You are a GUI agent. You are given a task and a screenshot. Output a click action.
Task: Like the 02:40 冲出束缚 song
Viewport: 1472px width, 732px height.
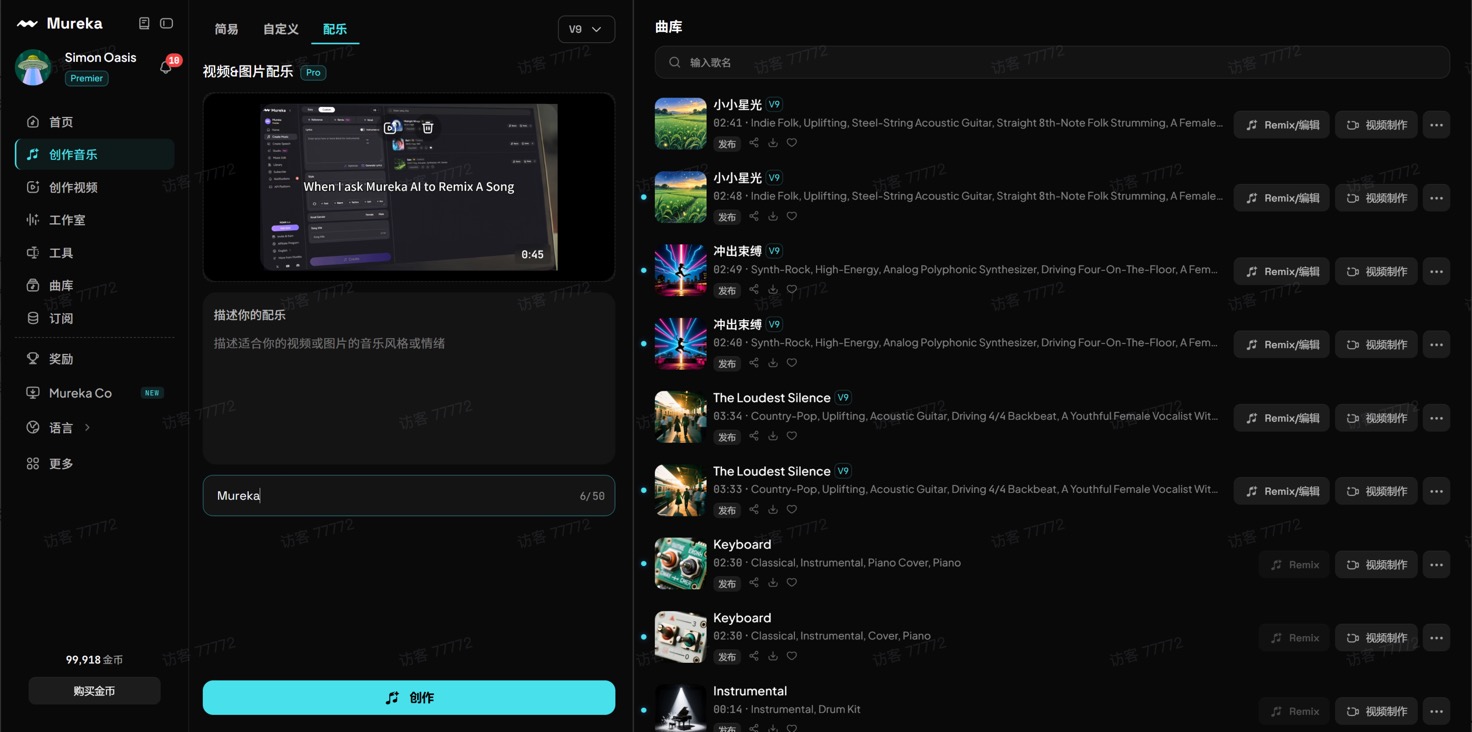pos(792,363)
